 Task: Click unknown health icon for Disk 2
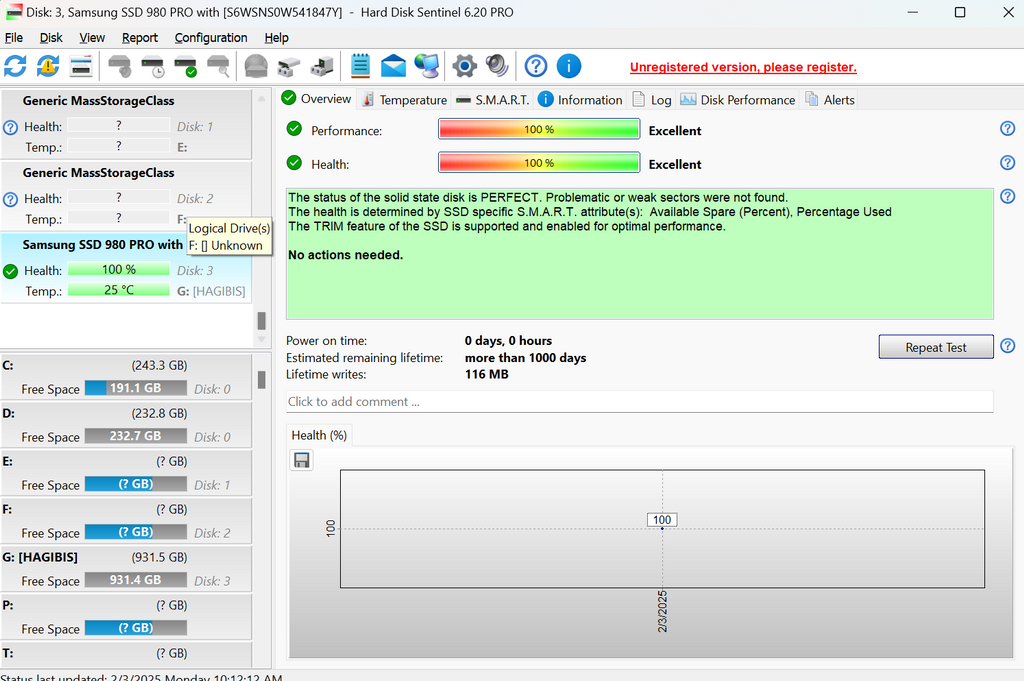[x=10, y=199]
